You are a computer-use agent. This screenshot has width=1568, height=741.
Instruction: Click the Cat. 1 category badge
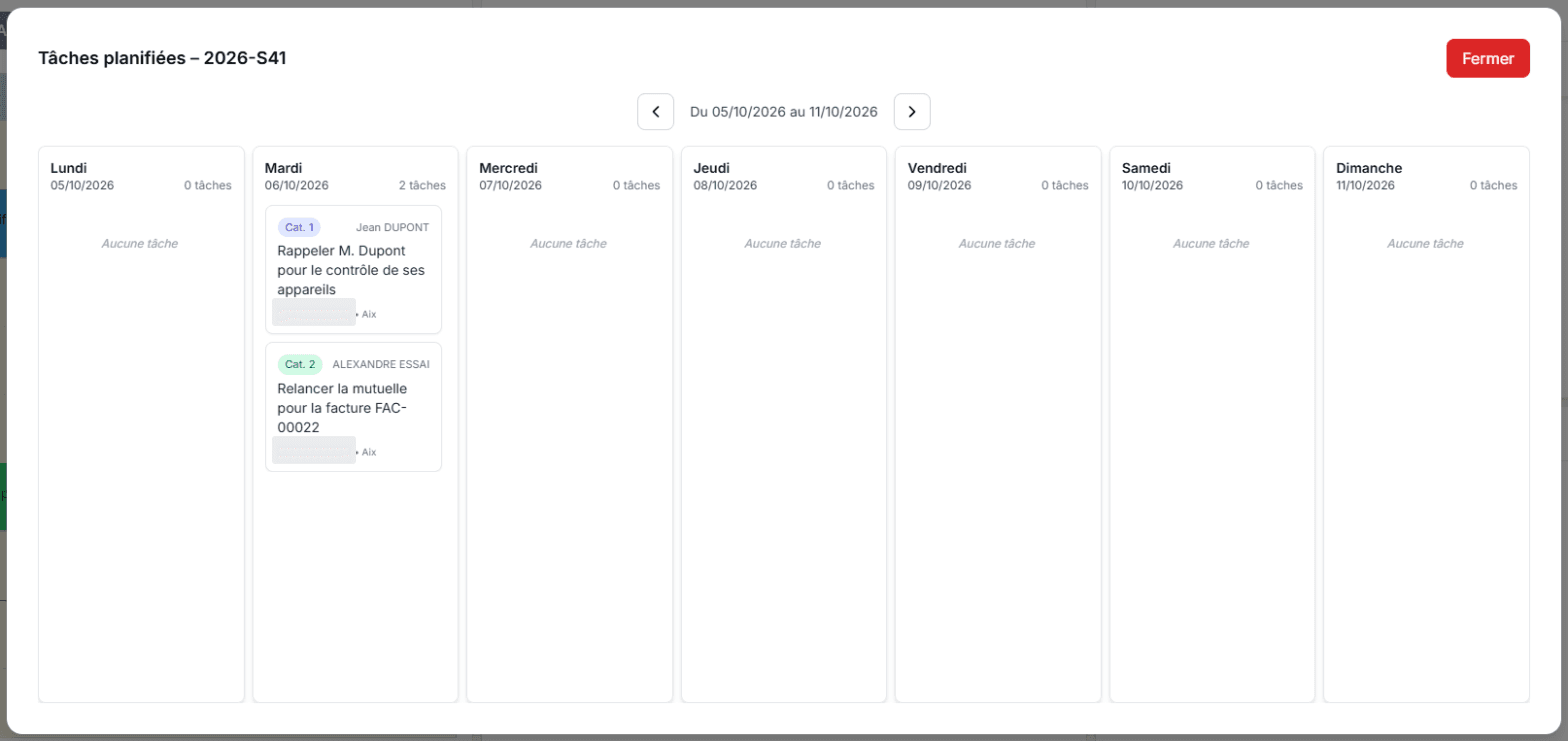coord(299,227)
